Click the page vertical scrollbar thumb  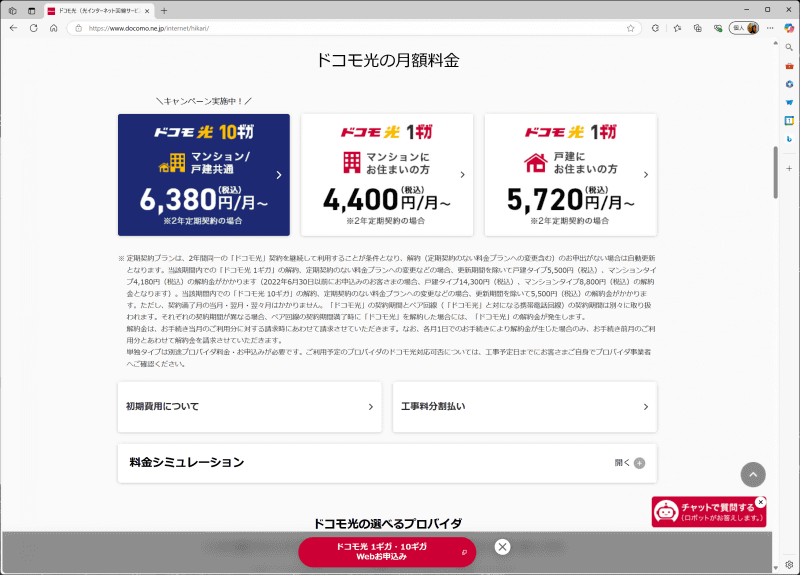[x=776, y=172]
